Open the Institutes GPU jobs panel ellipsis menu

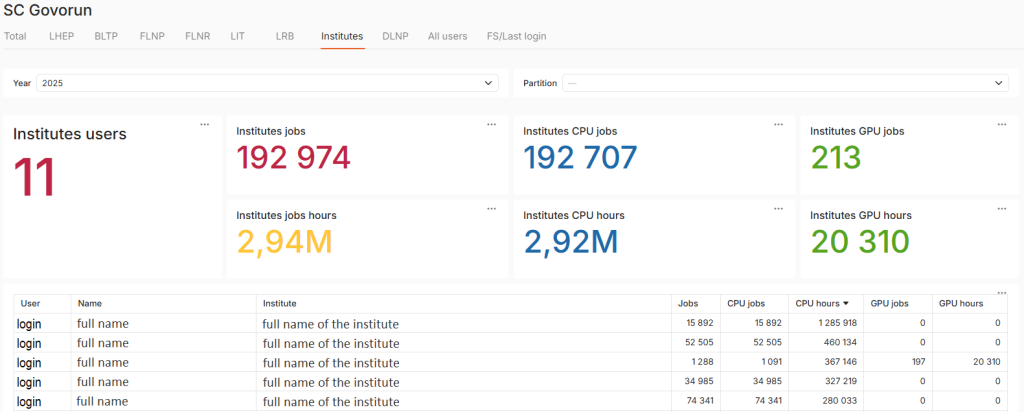[1002, 124]
